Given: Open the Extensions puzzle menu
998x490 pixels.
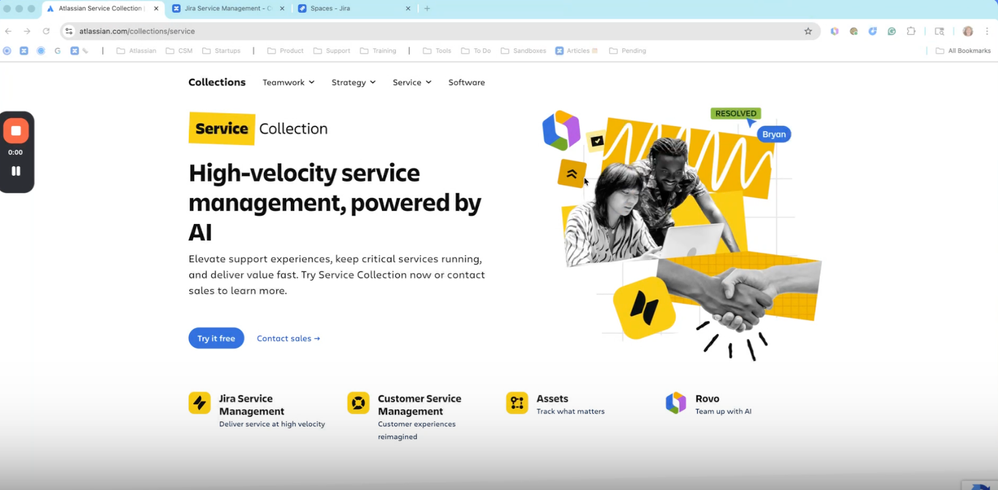Looking at the screenshot, I should point(911,31).
